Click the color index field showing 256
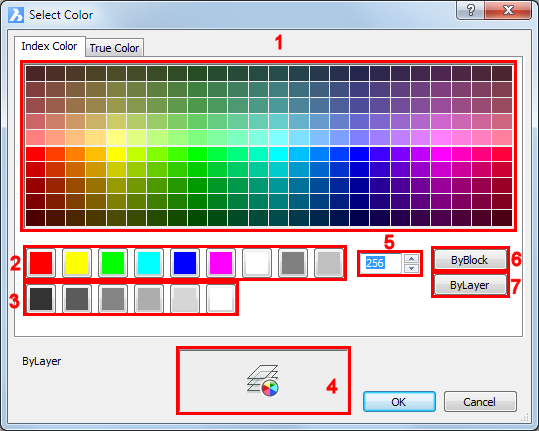Image resolution: width=539 pixels, height=431 pixels. click(381, 263)
